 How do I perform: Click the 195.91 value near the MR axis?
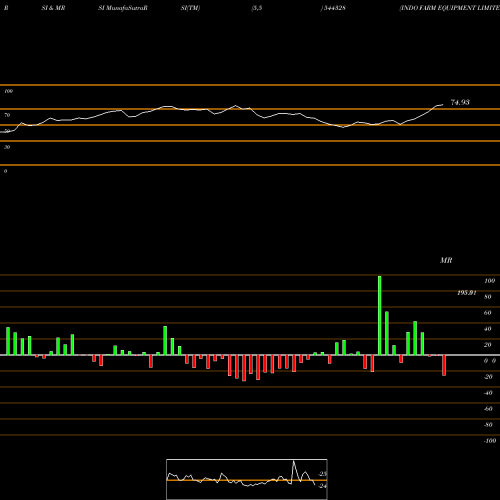pyautogui.click(x=467, y=293)
